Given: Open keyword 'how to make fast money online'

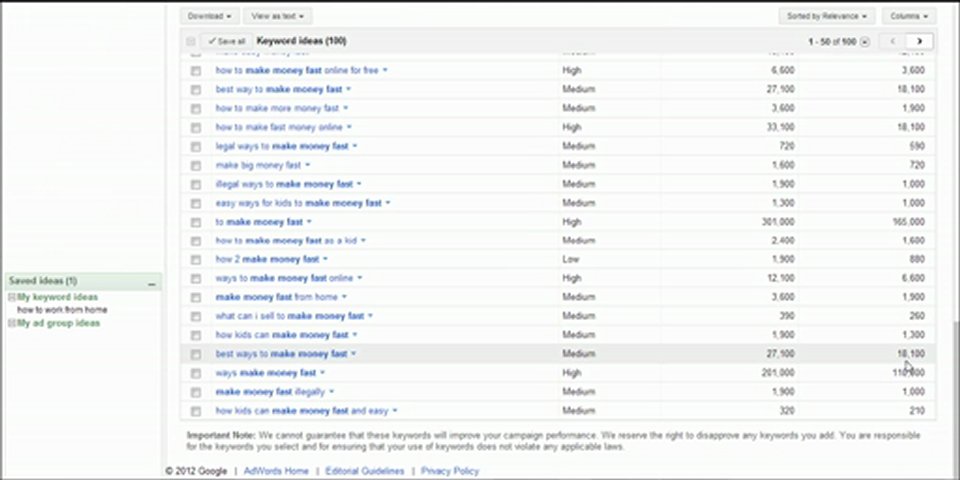Looking at the screenshot, I should point(279,127).
